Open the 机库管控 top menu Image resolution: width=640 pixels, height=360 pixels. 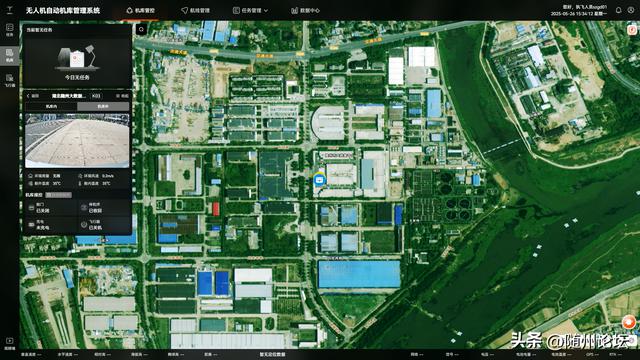coord(141,10)
